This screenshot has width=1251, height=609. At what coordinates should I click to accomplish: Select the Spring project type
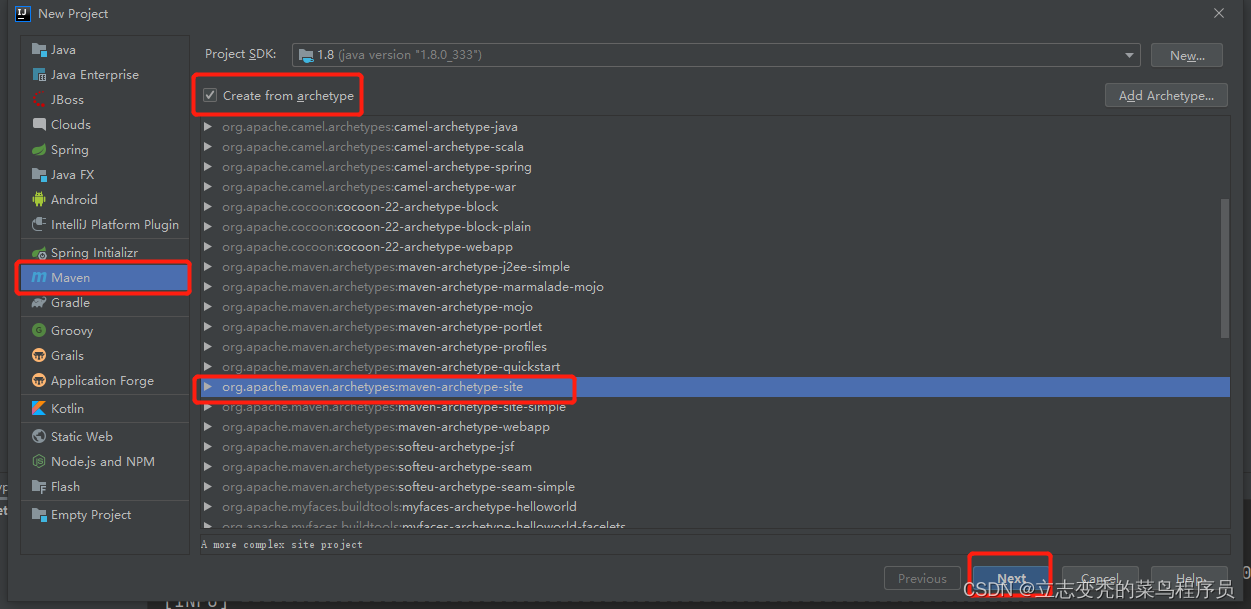(x=105, y=150)
